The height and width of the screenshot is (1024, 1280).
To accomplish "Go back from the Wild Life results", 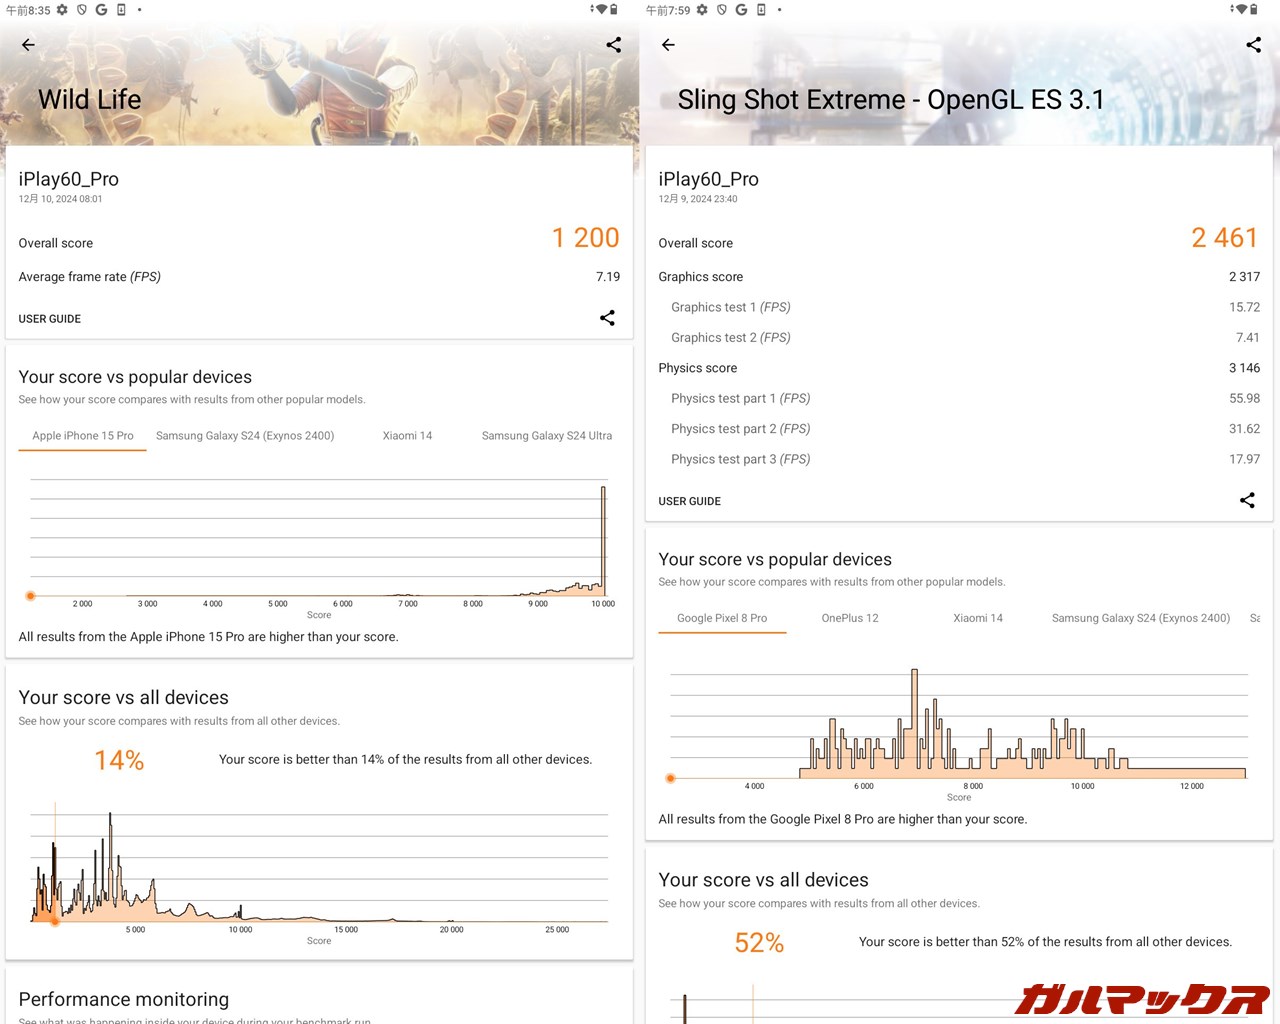I will pyautogui.click(x=28, y=45).
